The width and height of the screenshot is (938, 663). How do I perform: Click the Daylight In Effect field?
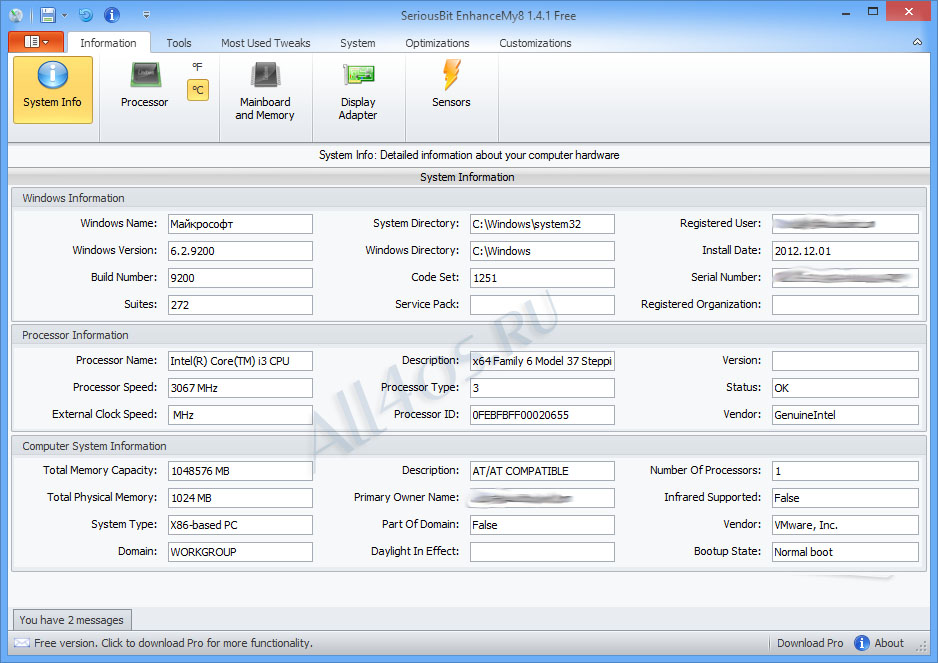click(x=542, y=552)
